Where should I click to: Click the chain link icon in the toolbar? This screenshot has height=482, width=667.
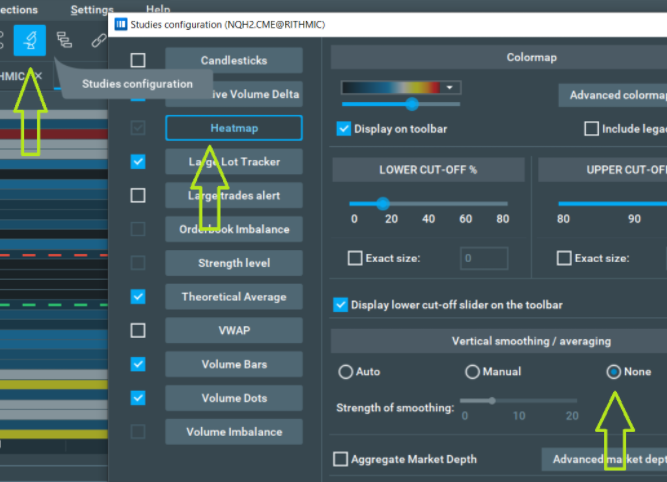coord(97,40)
